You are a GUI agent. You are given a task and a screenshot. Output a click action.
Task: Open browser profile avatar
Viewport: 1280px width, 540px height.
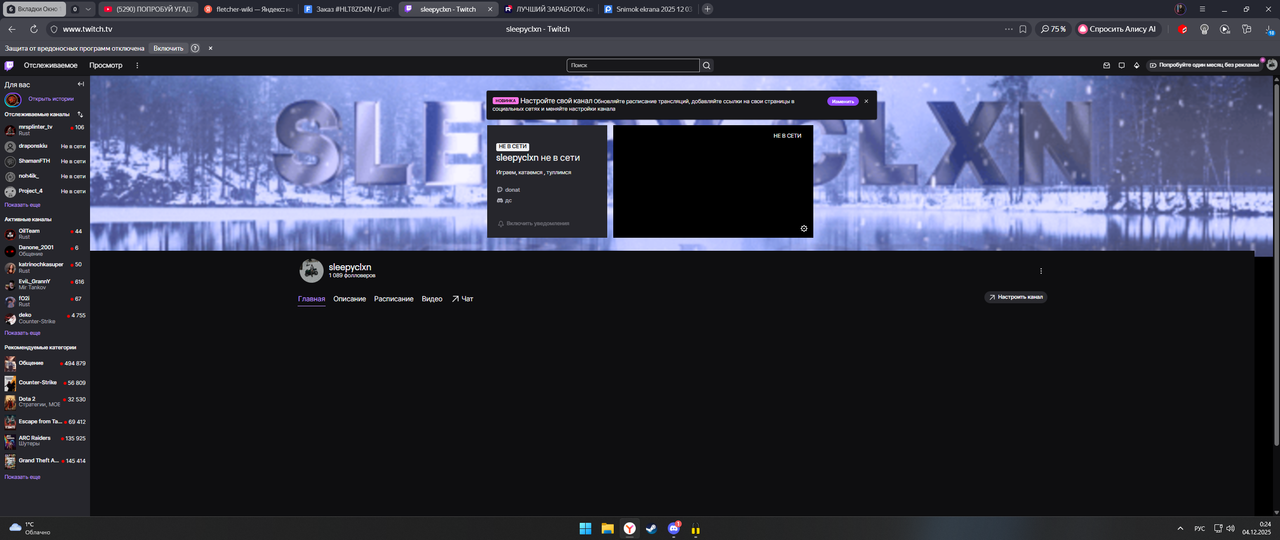click(1180, 9)
